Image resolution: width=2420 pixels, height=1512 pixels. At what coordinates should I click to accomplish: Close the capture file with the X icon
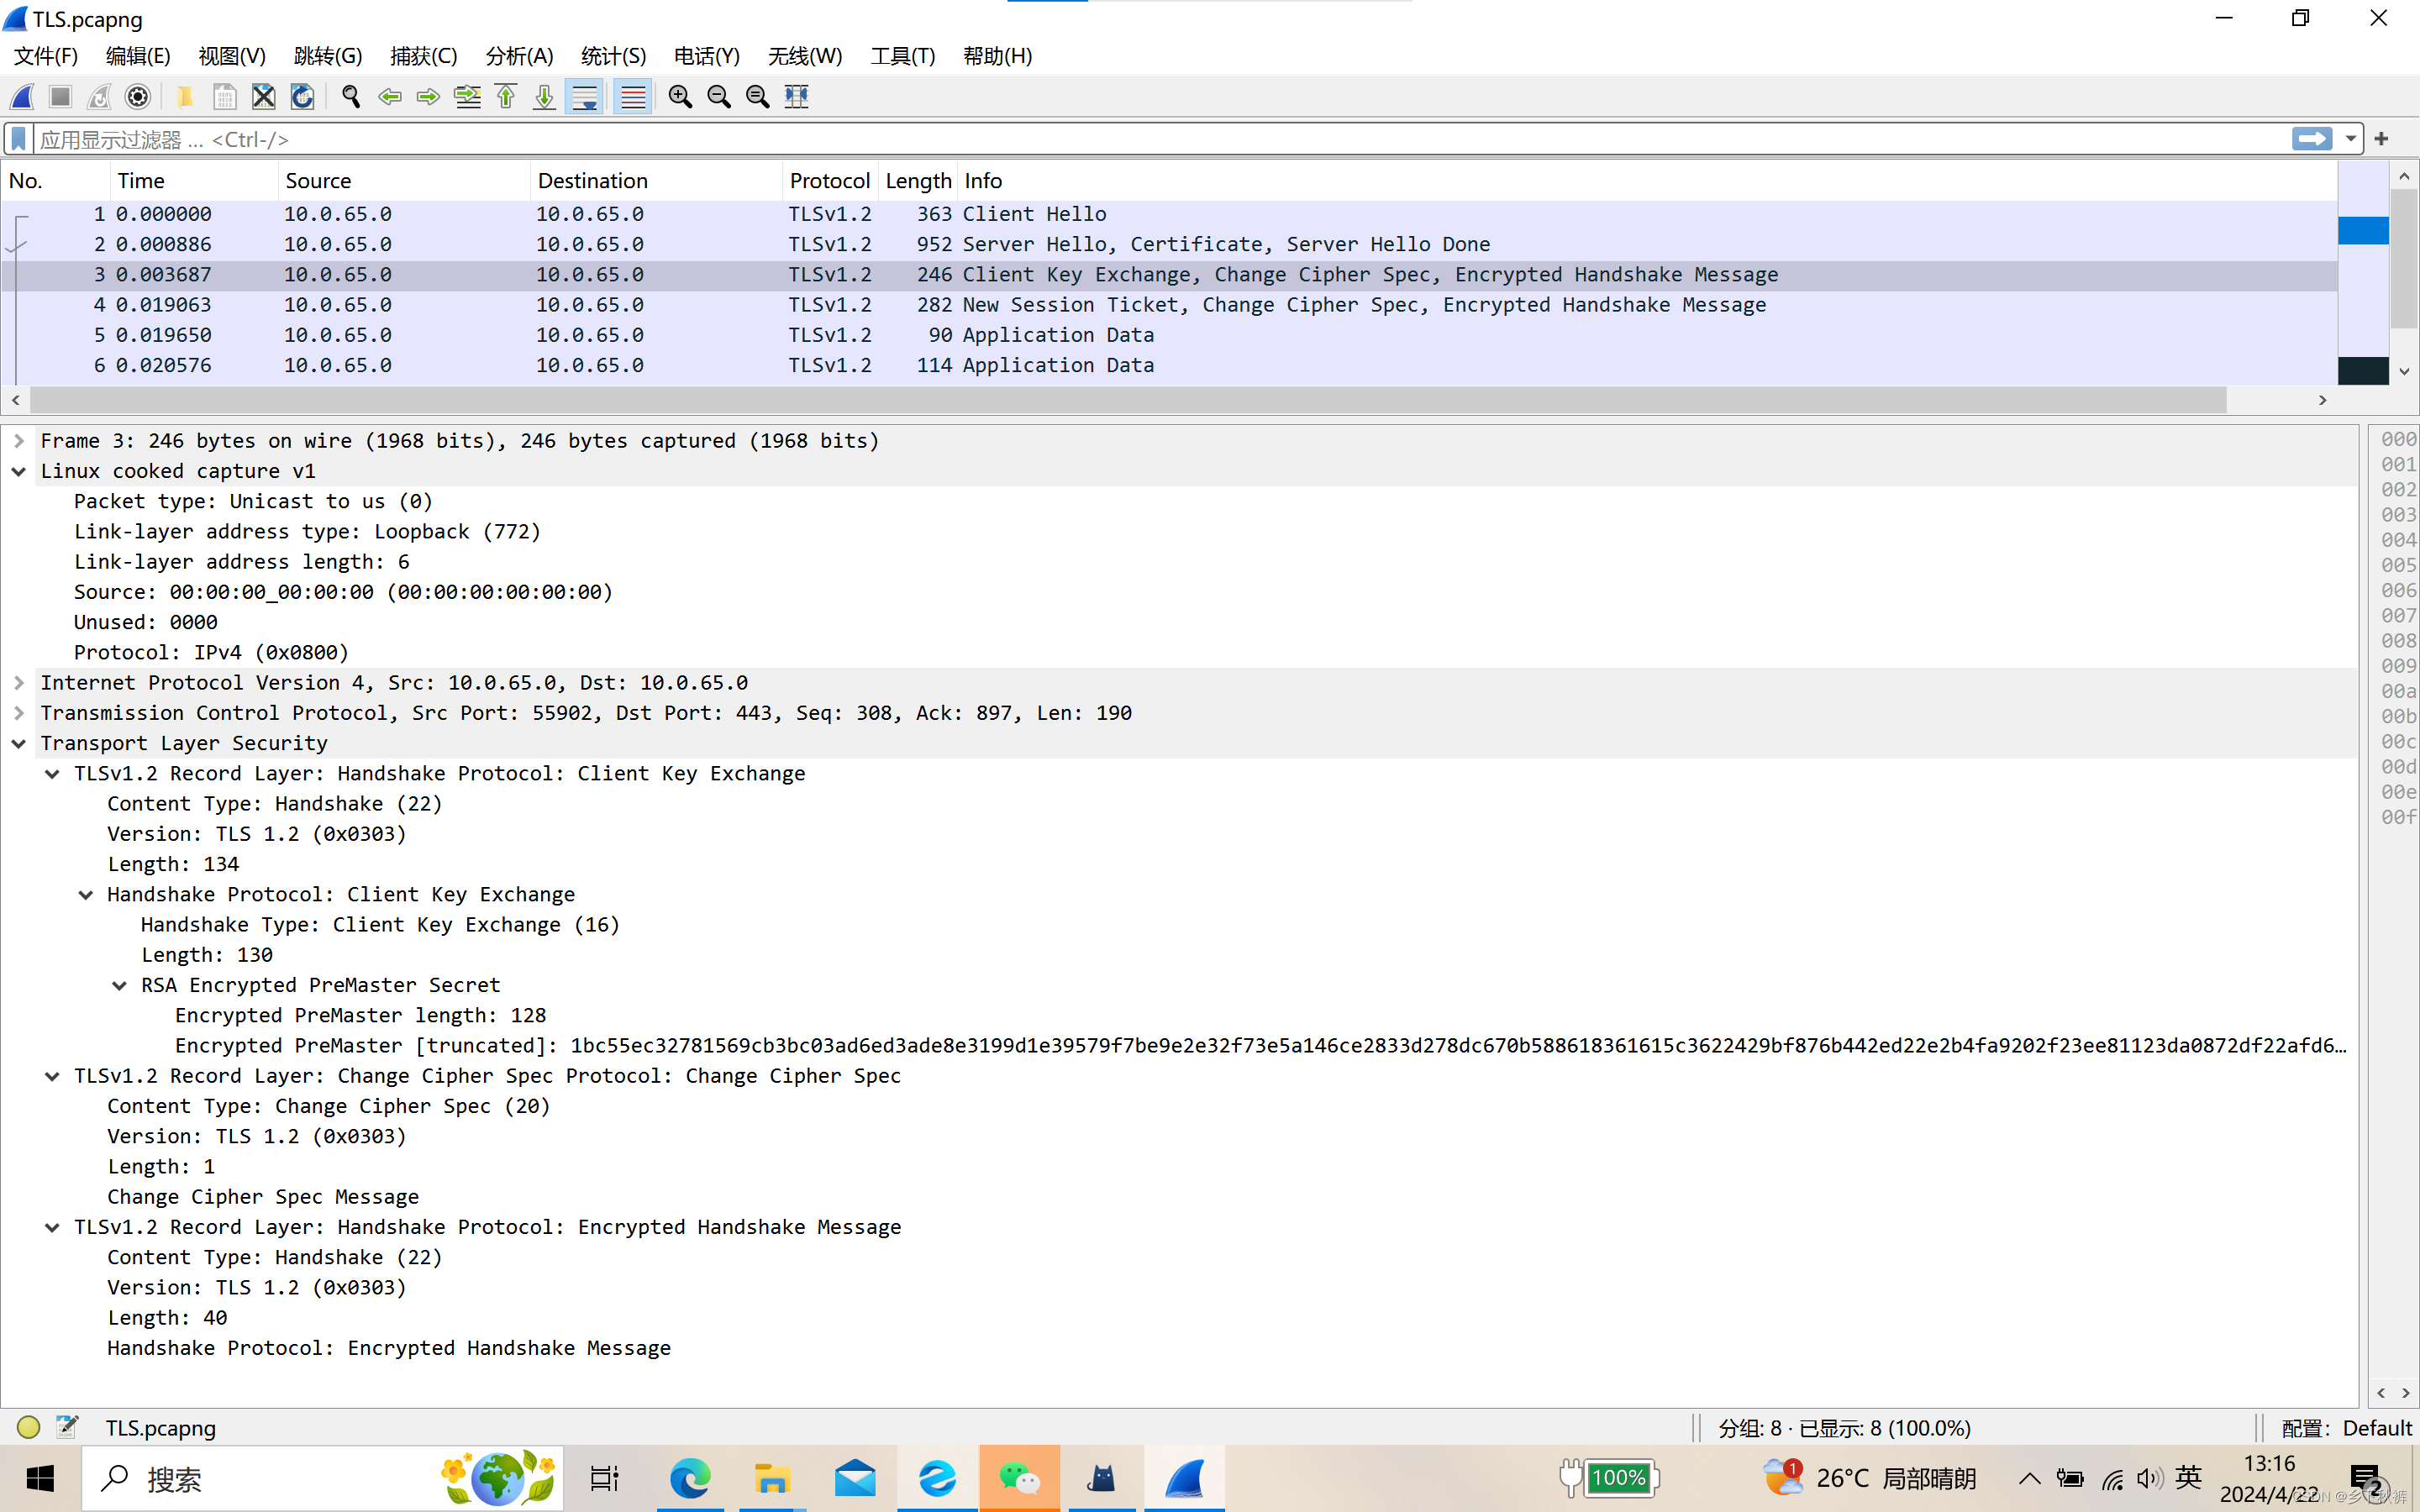[263, 97]
